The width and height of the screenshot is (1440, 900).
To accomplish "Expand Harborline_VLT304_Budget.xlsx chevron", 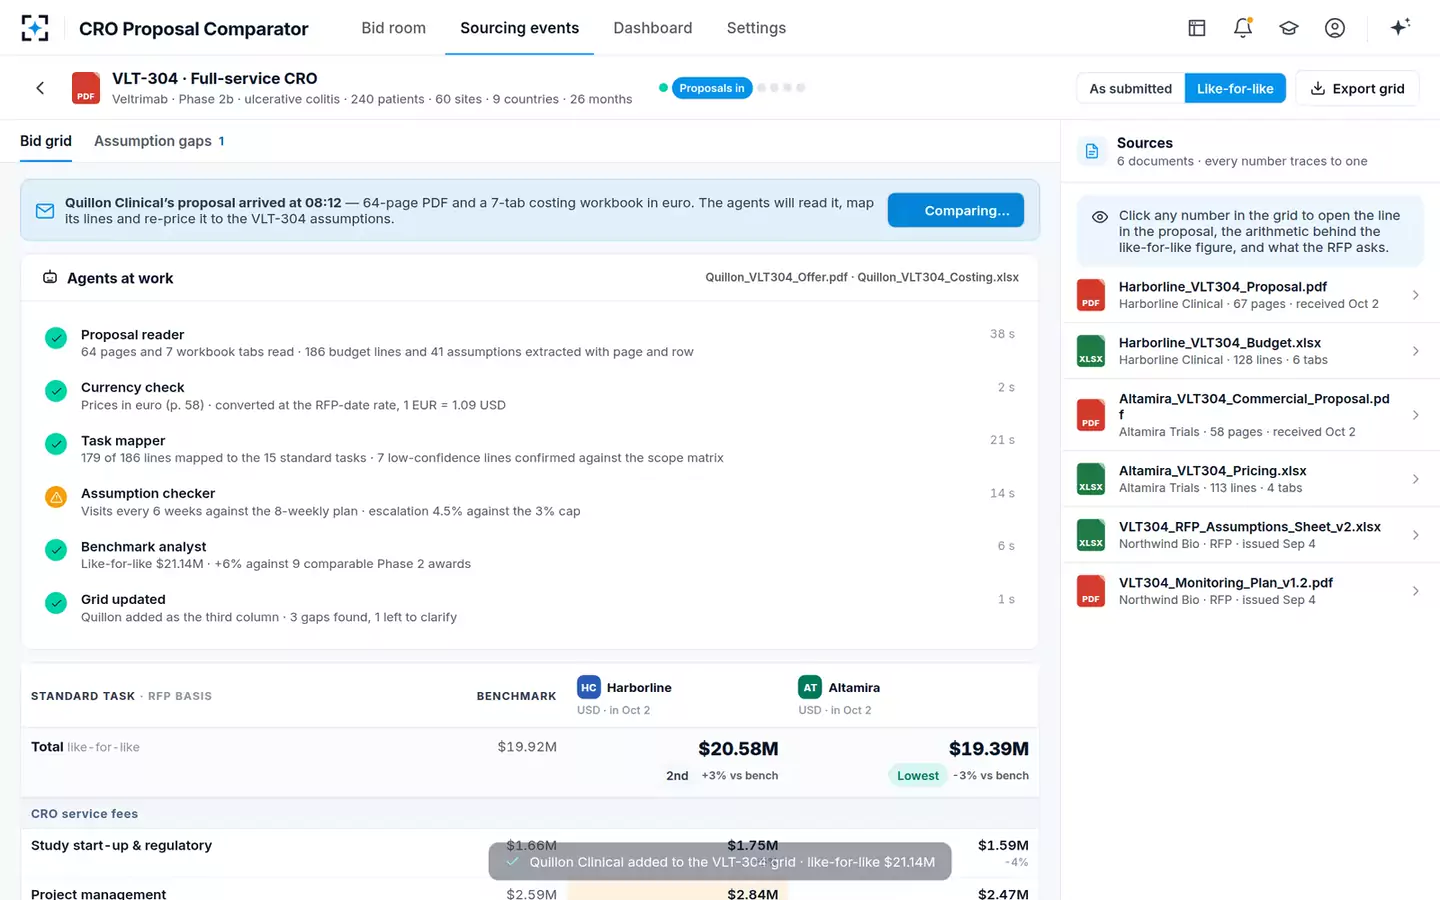I will [x=1415, y=351].
